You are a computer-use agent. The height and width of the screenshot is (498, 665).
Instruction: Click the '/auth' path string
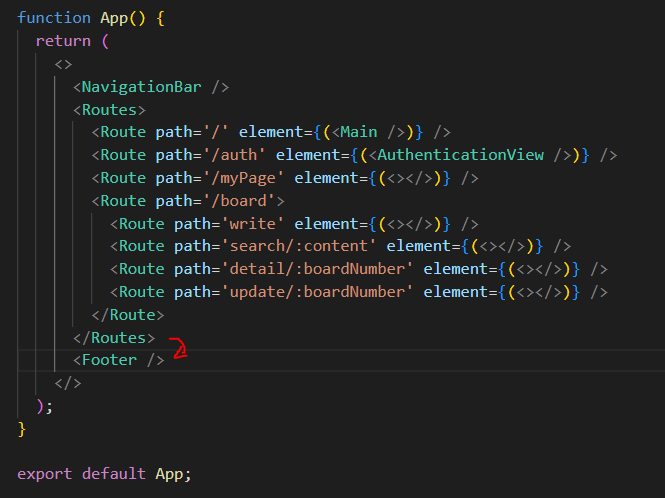tap(234, 155)
